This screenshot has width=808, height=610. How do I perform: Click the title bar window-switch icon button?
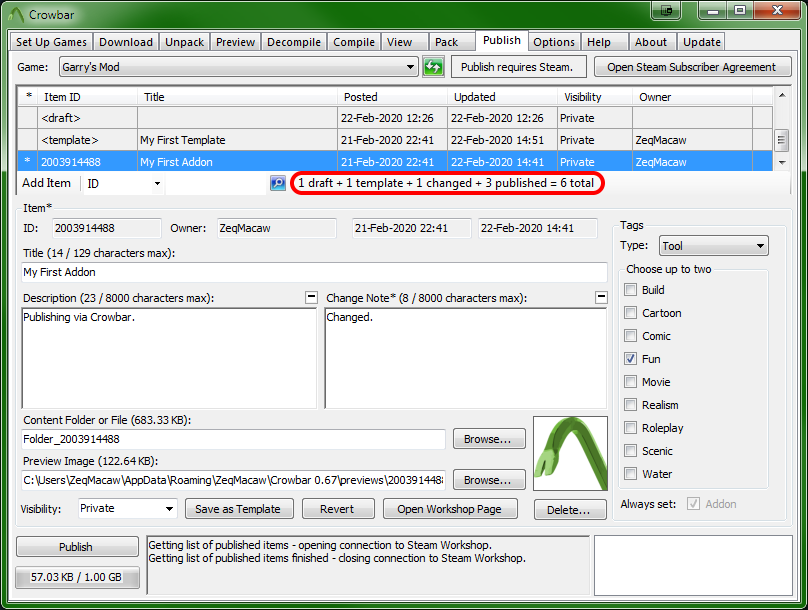tap(666, 10)
